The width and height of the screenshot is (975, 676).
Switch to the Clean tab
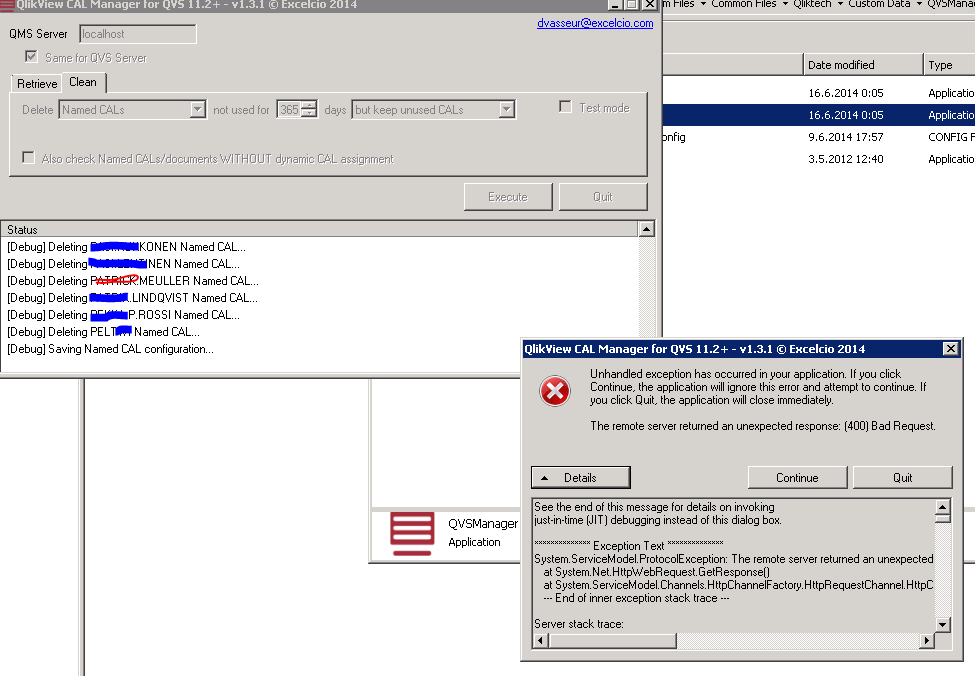(x=83, y=82)
